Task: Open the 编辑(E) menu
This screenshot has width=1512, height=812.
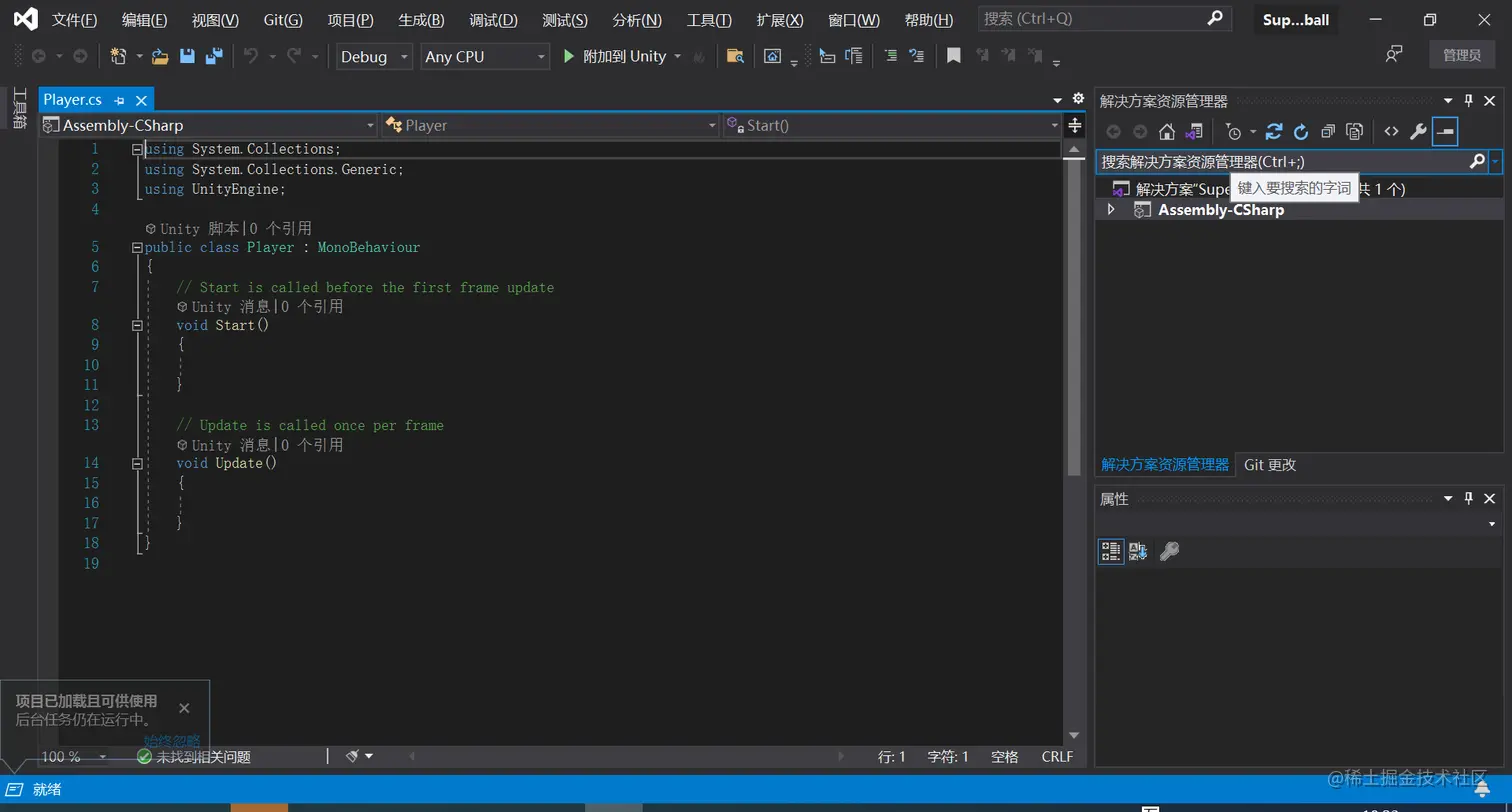Action: point(144,20)
